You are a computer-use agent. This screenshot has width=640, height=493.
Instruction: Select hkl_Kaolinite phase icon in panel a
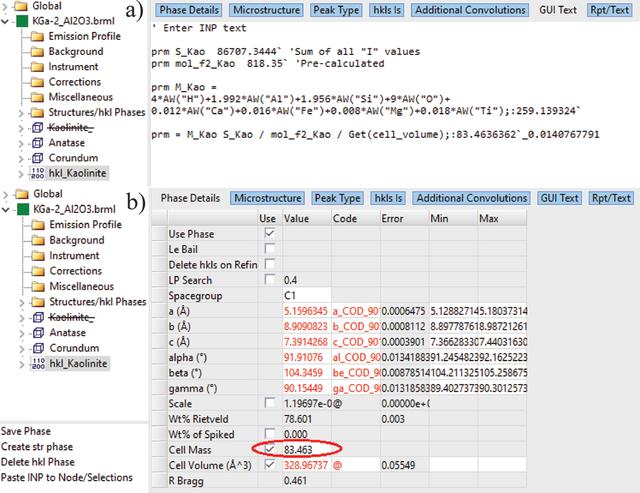[x=38, y=173]
